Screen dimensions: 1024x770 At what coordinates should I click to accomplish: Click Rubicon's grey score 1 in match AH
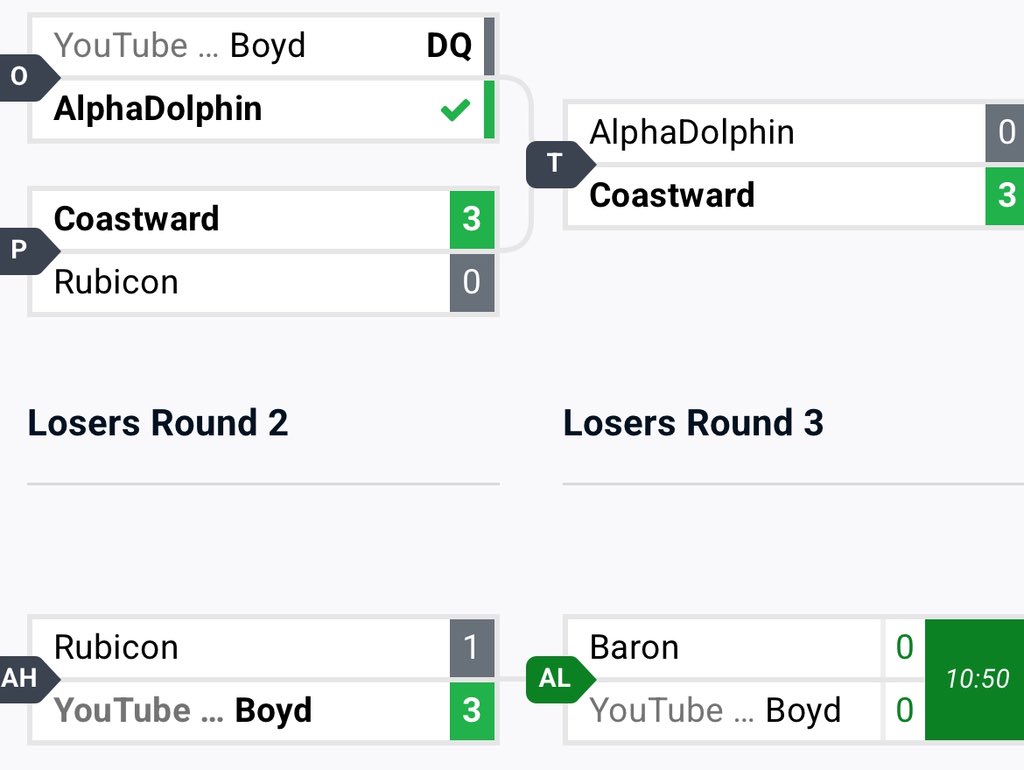point(472,647)
